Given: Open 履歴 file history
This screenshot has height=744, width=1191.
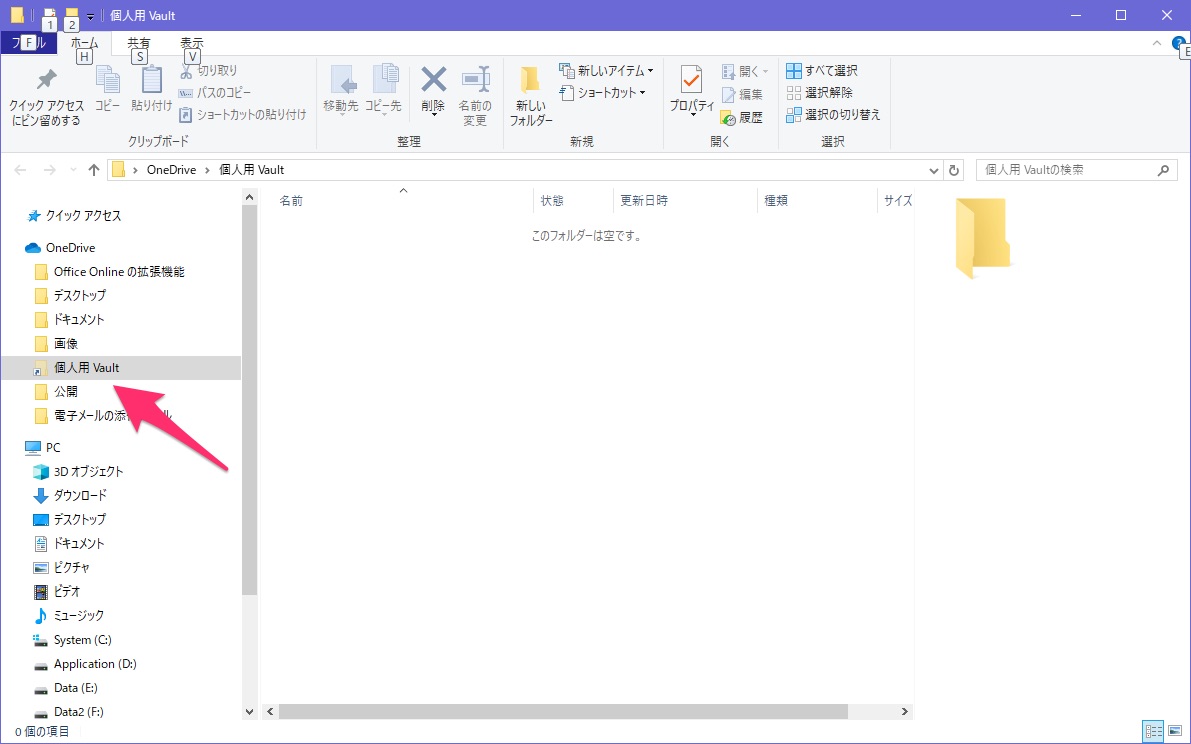Looking at the screenshot, I should [x=742, y=117].
